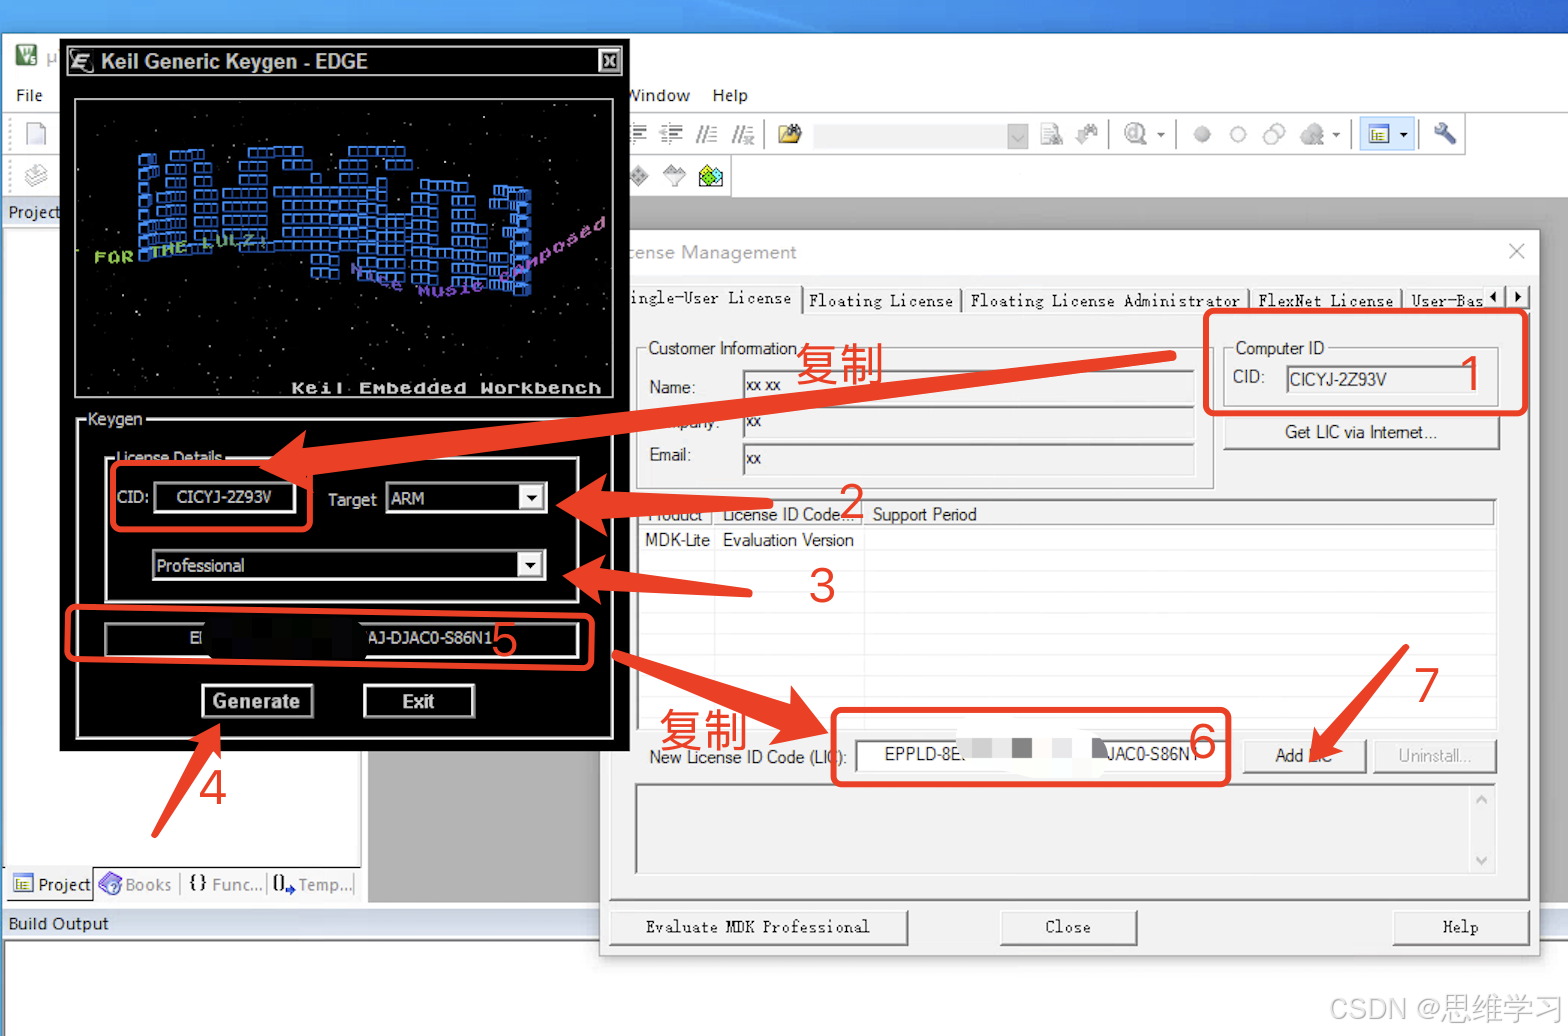Click the Find document icon in toolbar

pos(1051,134)
